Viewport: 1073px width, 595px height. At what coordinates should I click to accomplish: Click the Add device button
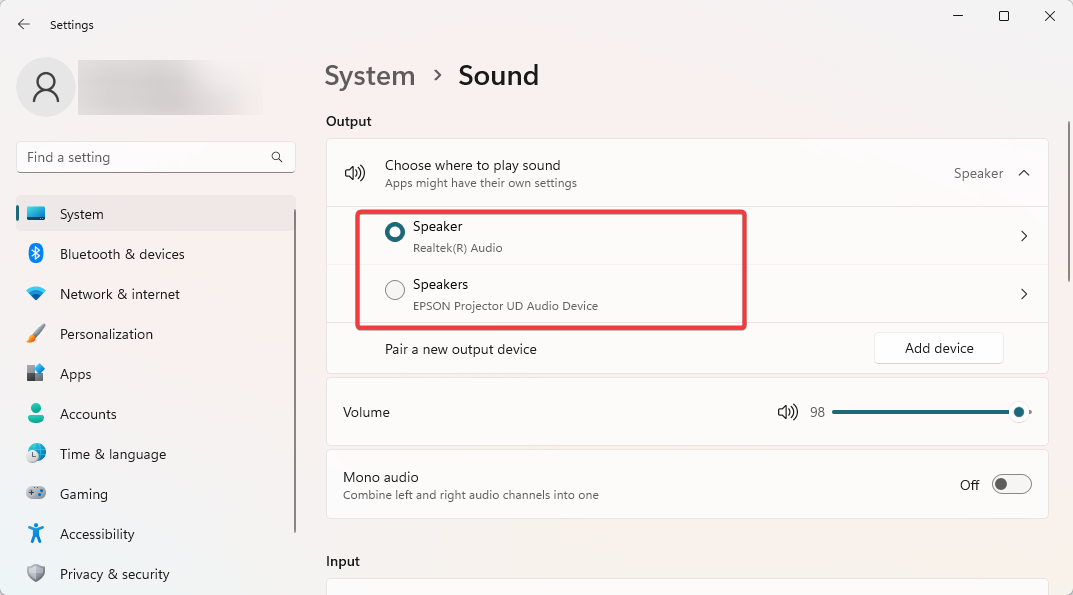click(939, 349)
